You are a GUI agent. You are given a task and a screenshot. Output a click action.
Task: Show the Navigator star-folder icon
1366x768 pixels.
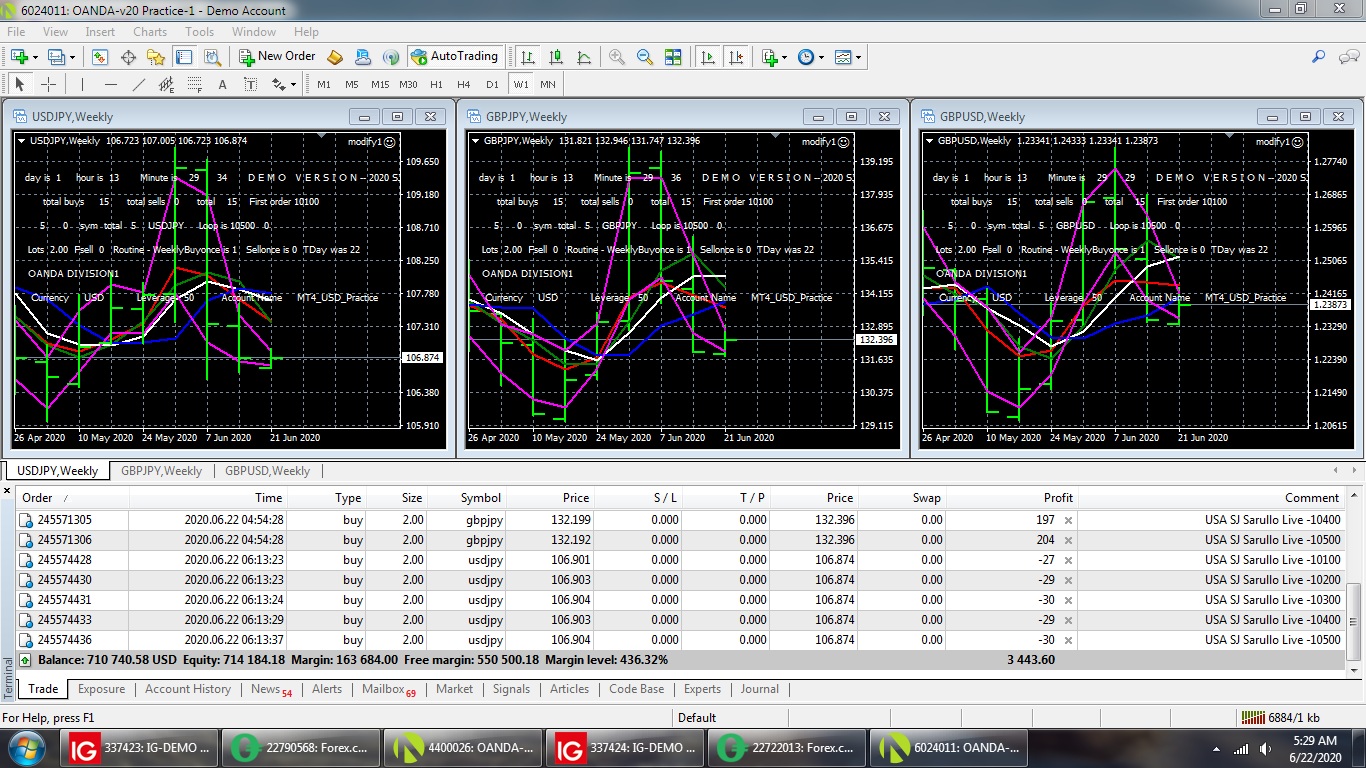(x=156, y=57)
